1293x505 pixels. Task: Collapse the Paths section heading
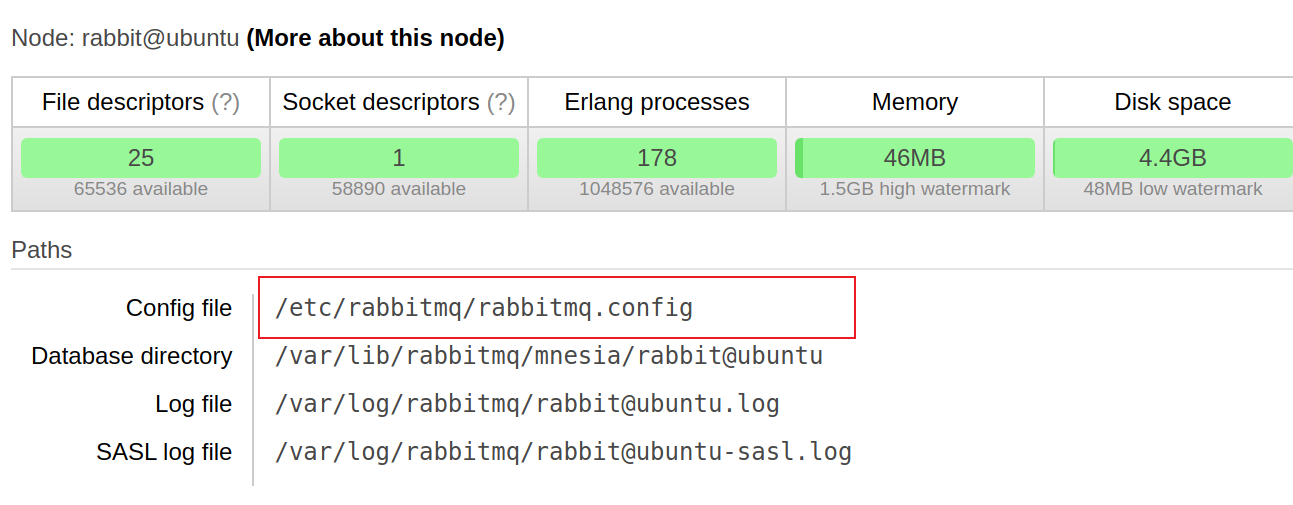(42, 250)
